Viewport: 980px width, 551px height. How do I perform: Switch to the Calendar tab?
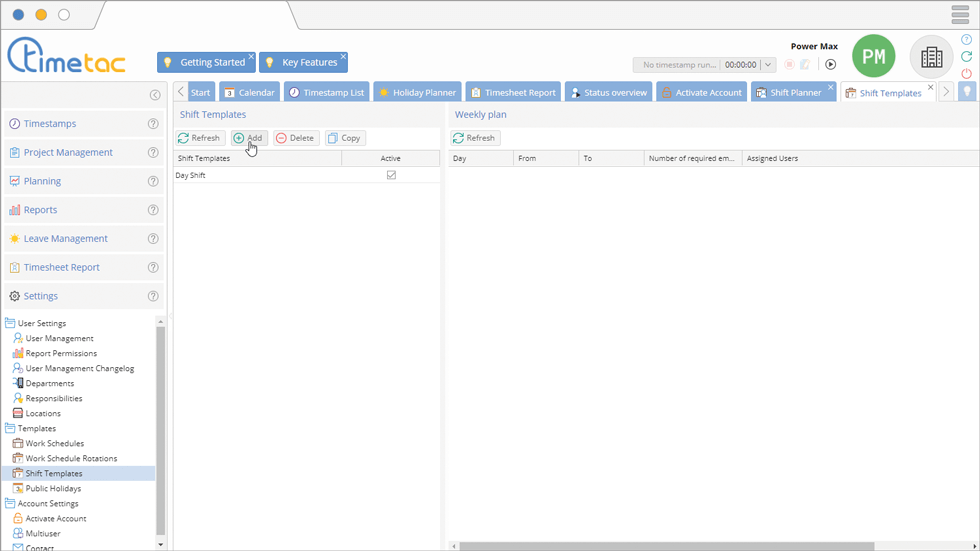pos(249,92)
